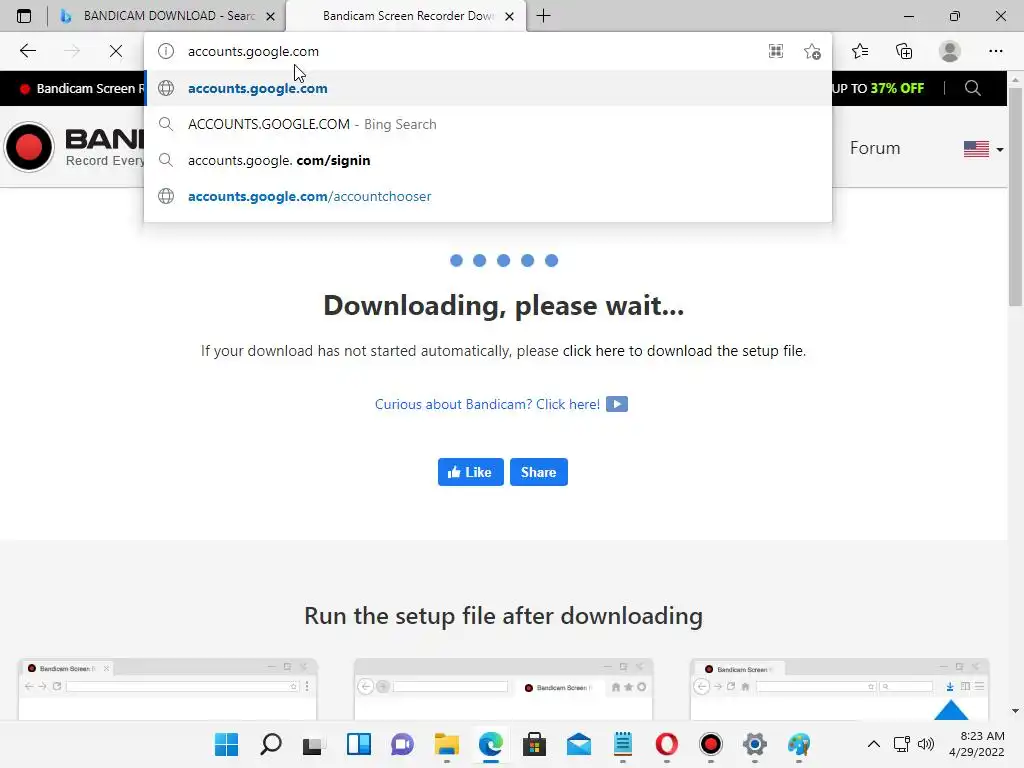Stop loading the current page
The width and height of the screenshot is (1024, 768).
tap(116, 51)
